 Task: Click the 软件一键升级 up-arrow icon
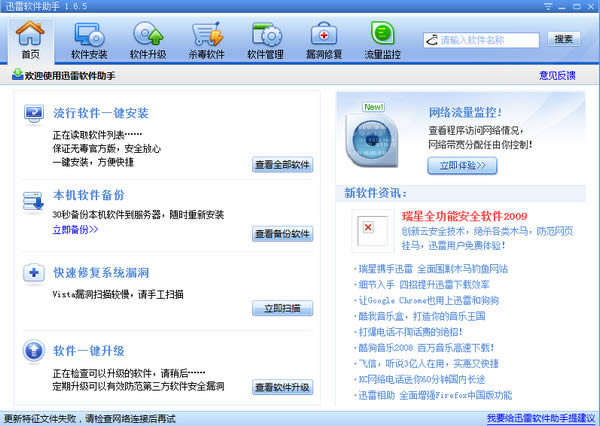coord(34,350)
